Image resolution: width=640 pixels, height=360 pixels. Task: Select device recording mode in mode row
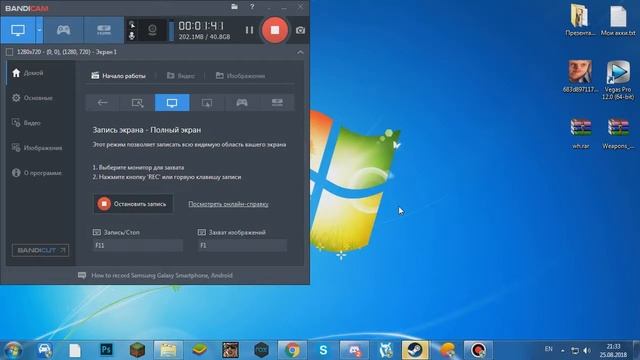click(277, 102)
